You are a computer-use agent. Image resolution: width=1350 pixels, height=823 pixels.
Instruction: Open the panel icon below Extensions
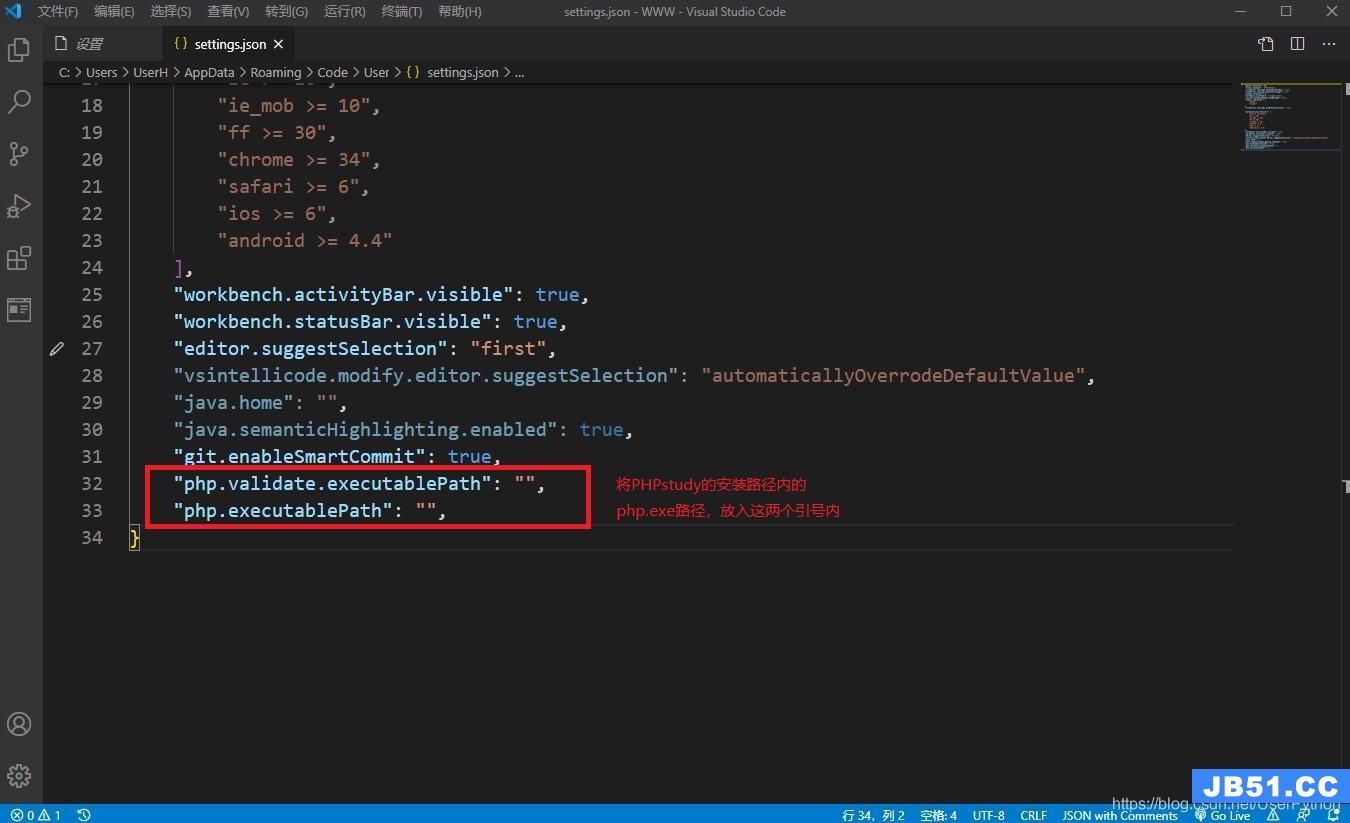(x=19, y=310)
